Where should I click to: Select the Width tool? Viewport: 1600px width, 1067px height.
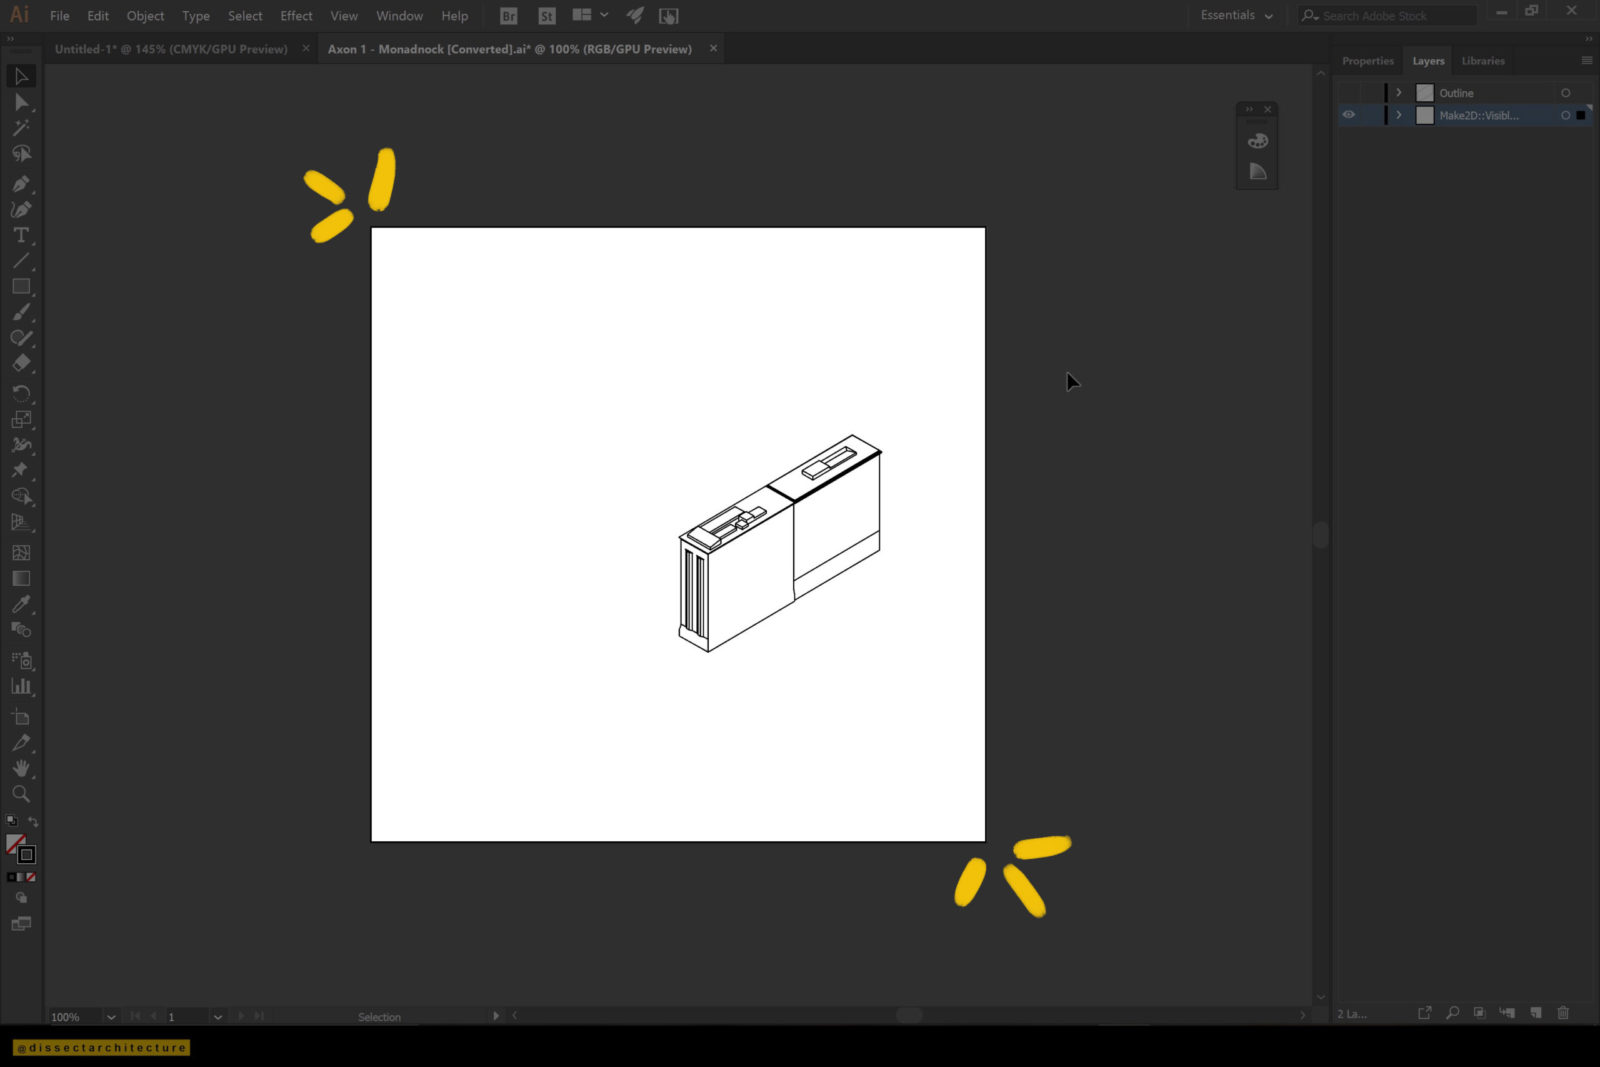coord(21,445)
